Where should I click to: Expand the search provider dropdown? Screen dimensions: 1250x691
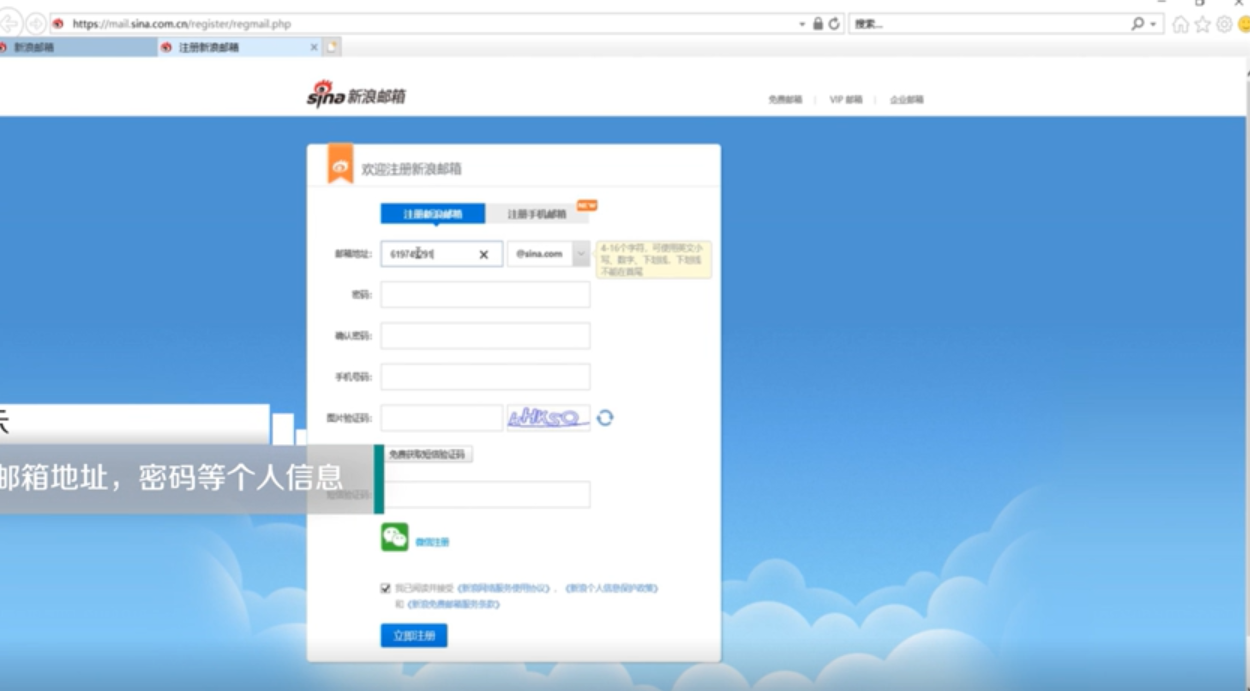coord(1153,24)
